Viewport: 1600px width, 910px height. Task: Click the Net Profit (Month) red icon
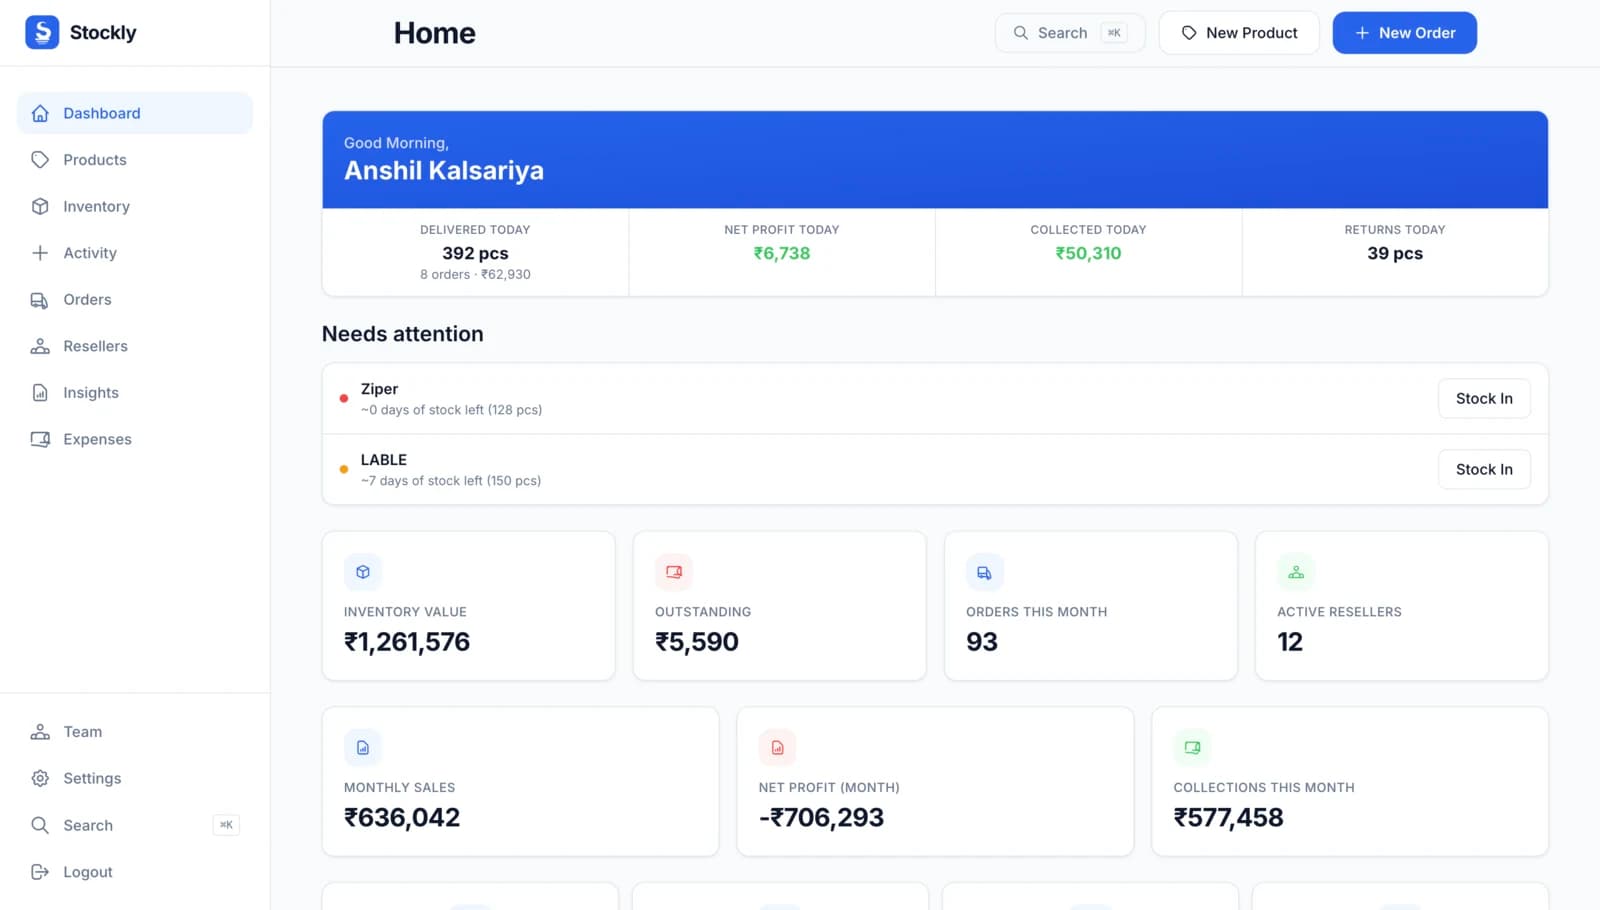pos(778,748)
